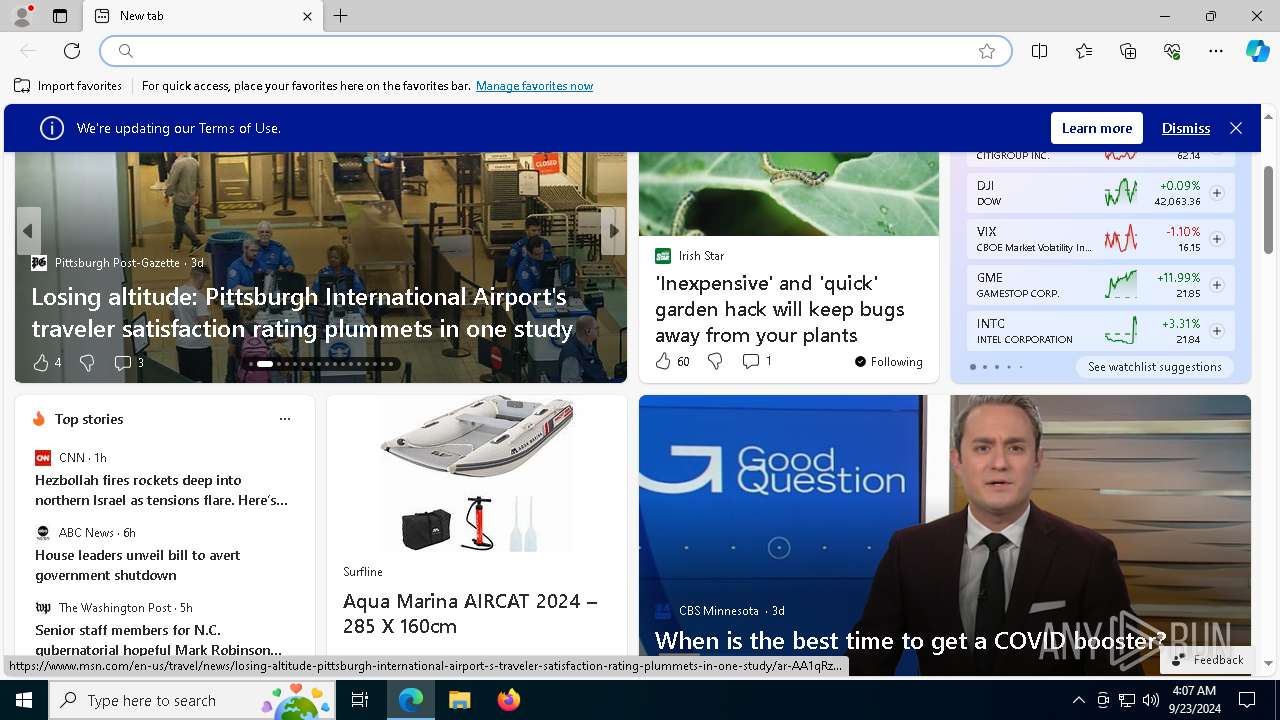The width and height of the screenshot is (1280, 720).
Task: Open COVID booster video headline
Action: click(x=910, y=640)
